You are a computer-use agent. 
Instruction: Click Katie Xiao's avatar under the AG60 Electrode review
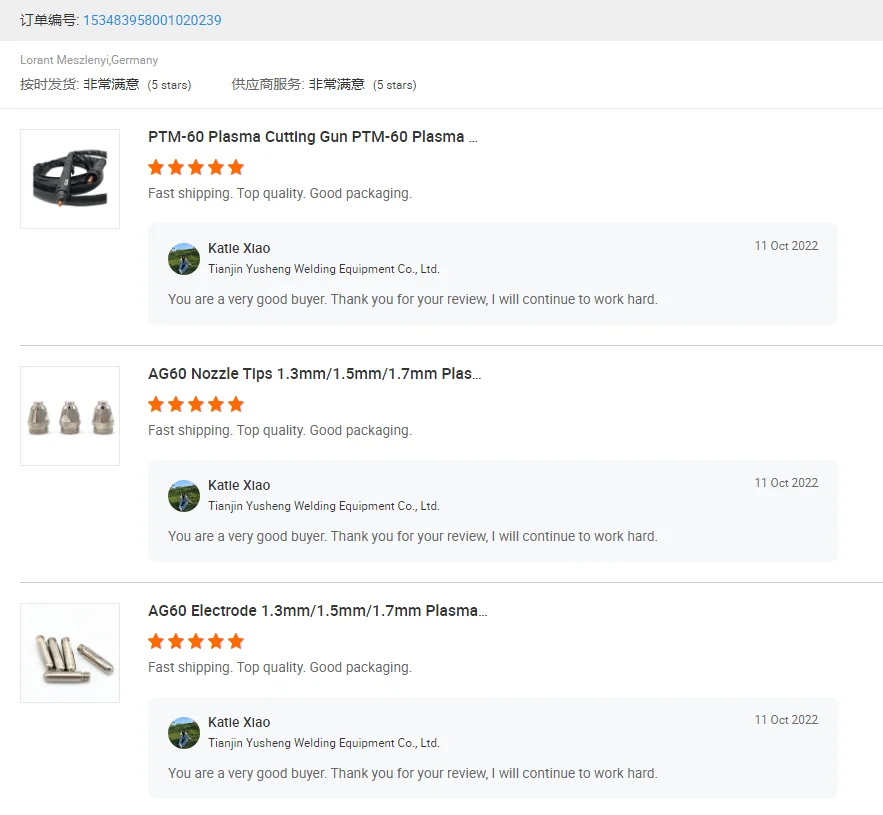pyautogui.click(x=184, y=733)
